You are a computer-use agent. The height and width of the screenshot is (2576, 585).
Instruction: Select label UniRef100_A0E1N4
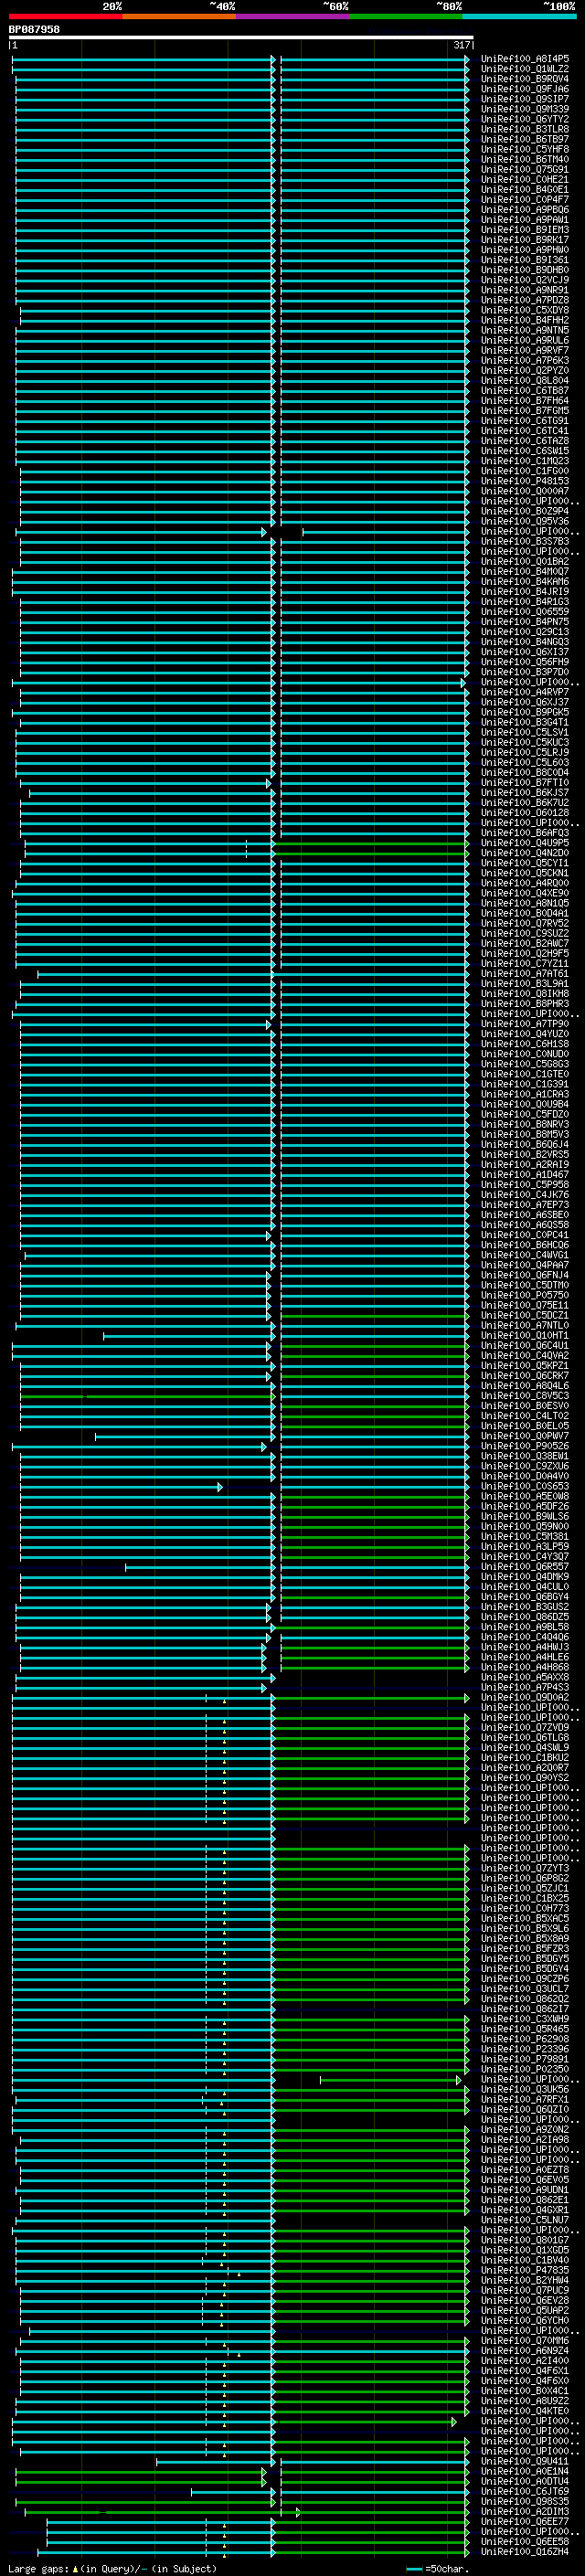click(x=525, y=2471)
